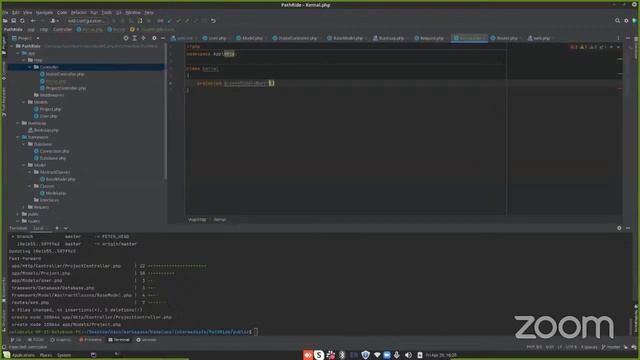Click the Project tree vertical scrollbar
The width and height of the screenshot is (640, 360).
point(165,112)
